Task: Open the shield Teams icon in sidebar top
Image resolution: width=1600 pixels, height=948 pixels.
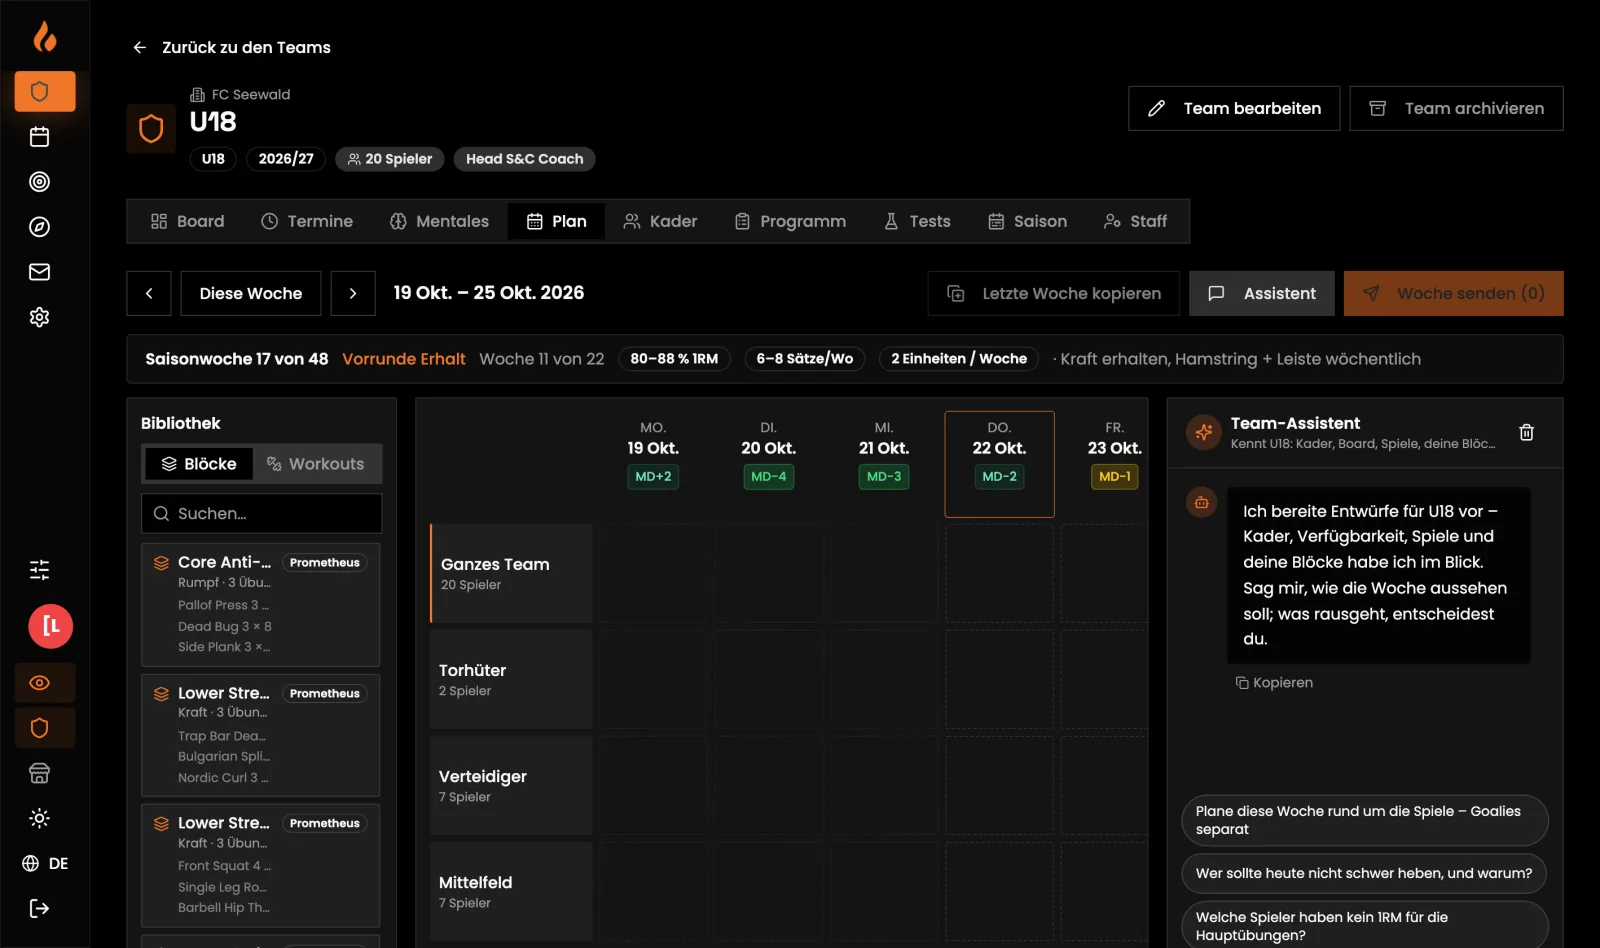Action: 44,91
